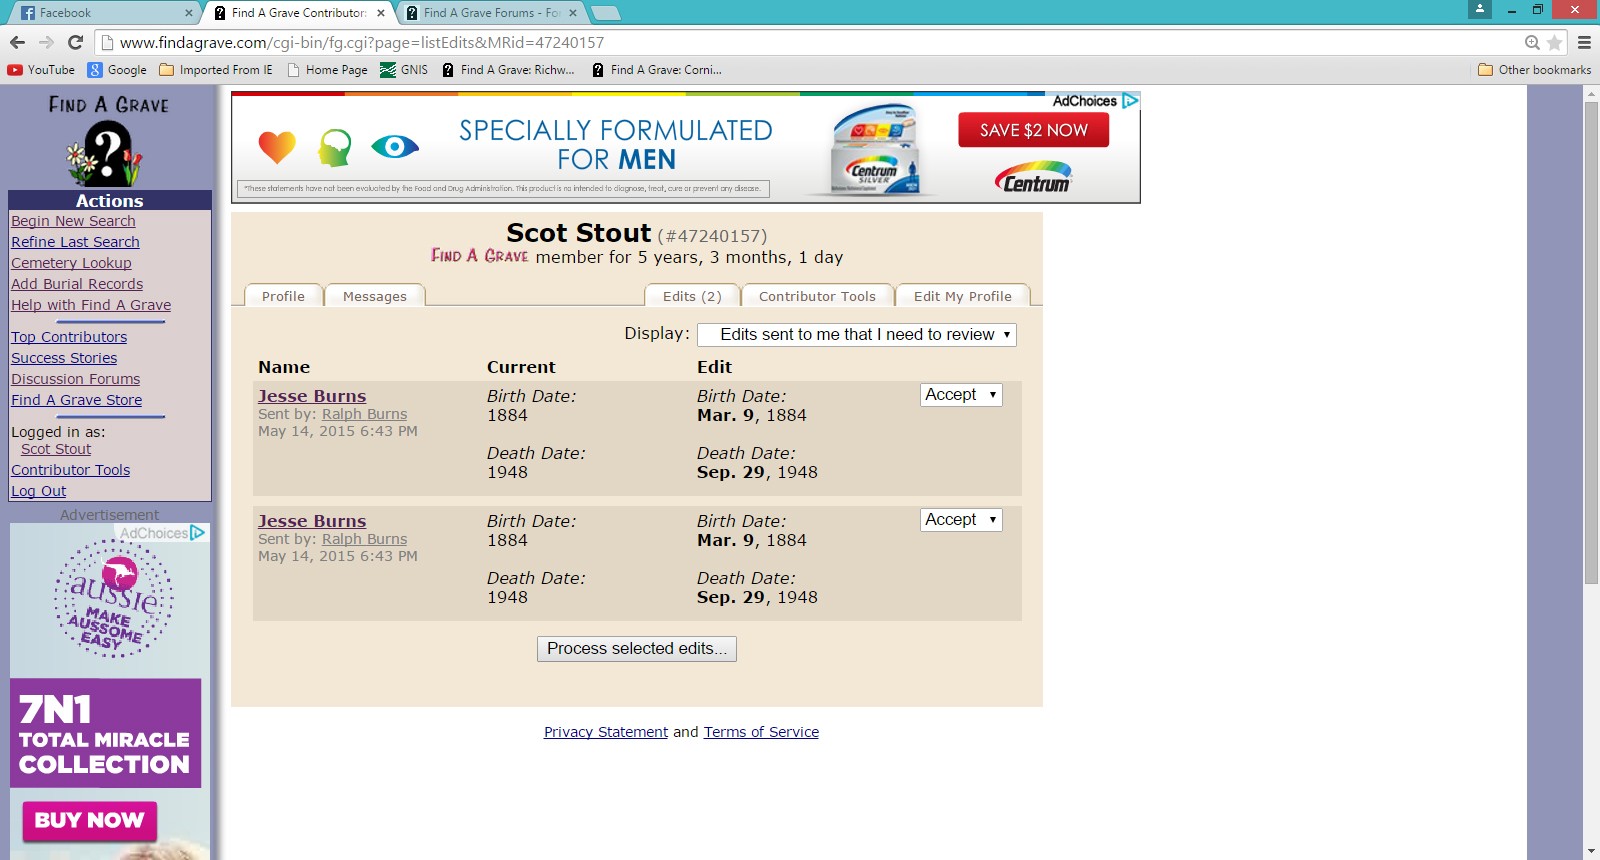This screenshot has width=1600, height=860.
Task: Click the Find A Grave logo image
Action: [108, 141]
